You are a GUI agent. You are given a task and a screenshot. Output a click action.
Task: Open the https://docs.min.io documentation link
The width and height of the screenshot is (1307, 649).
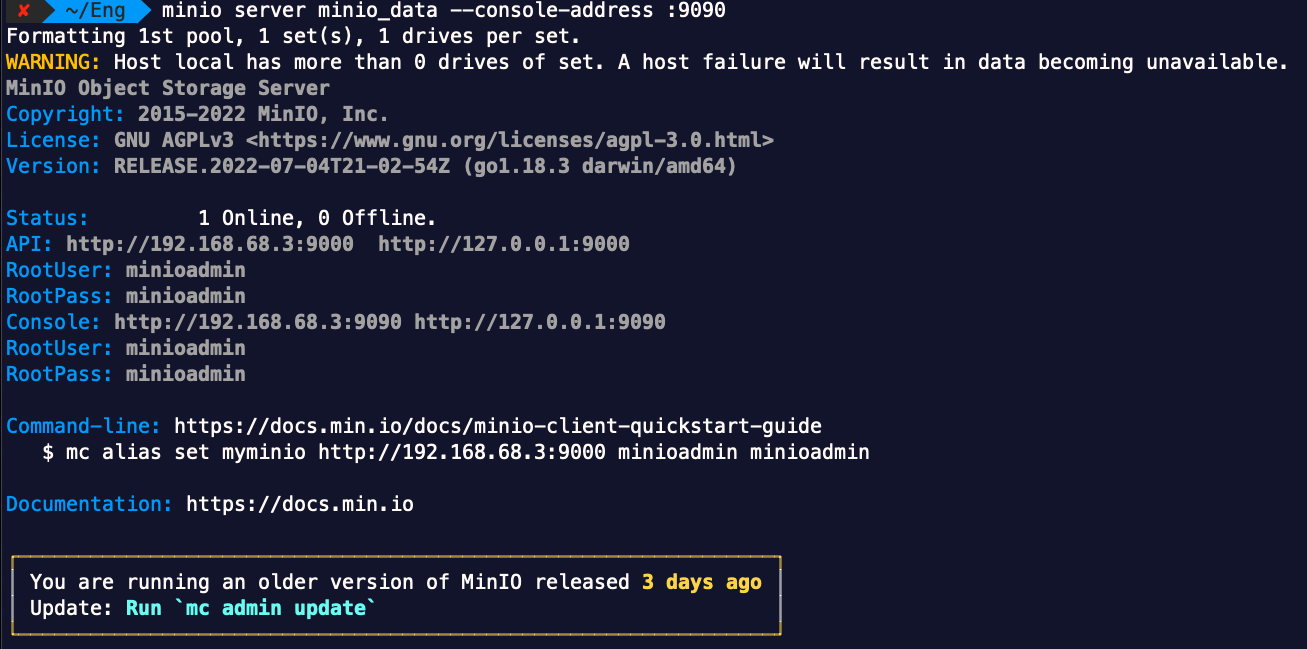[300, 504]
